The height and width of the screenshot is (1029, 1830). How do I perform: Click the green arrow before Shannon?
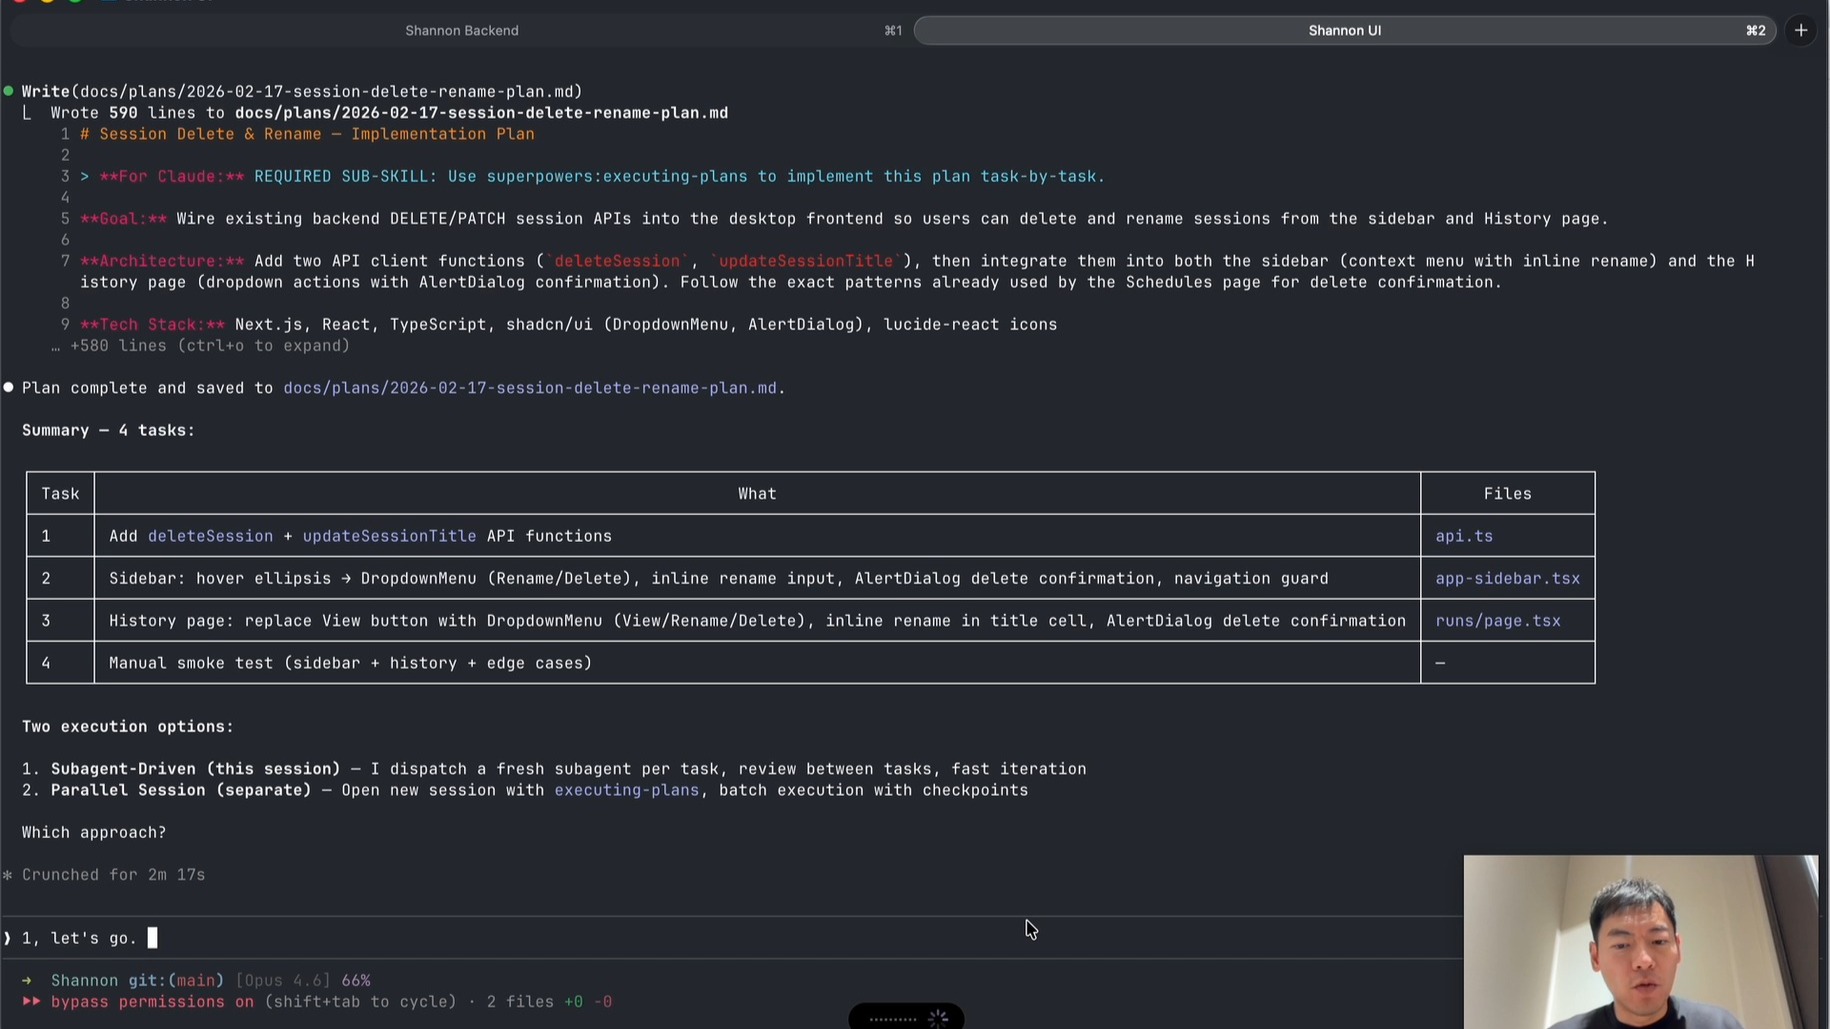[x=27, y=981]
